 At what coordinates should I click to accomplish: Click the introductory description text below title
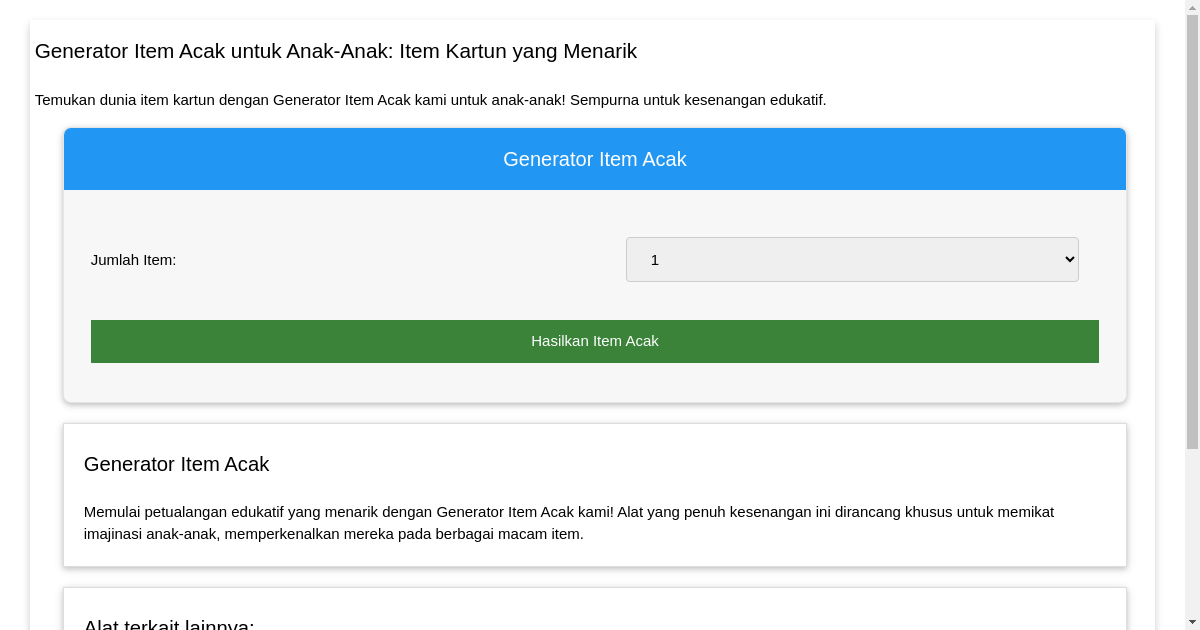point(430,100)
